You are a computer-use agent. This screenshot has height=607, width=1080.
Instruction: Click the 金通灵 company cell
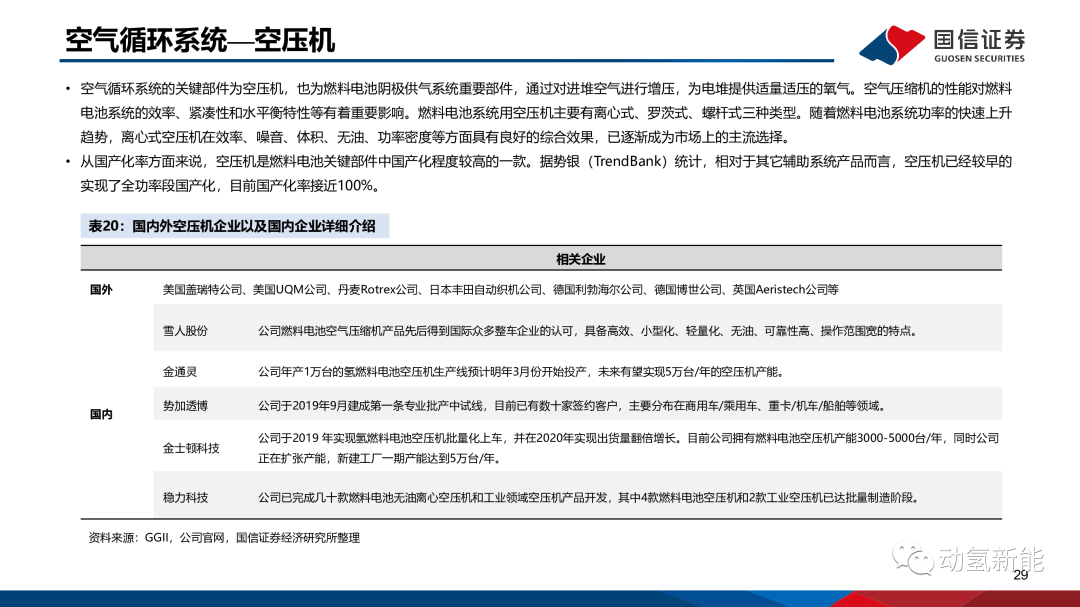coord(180,372)
